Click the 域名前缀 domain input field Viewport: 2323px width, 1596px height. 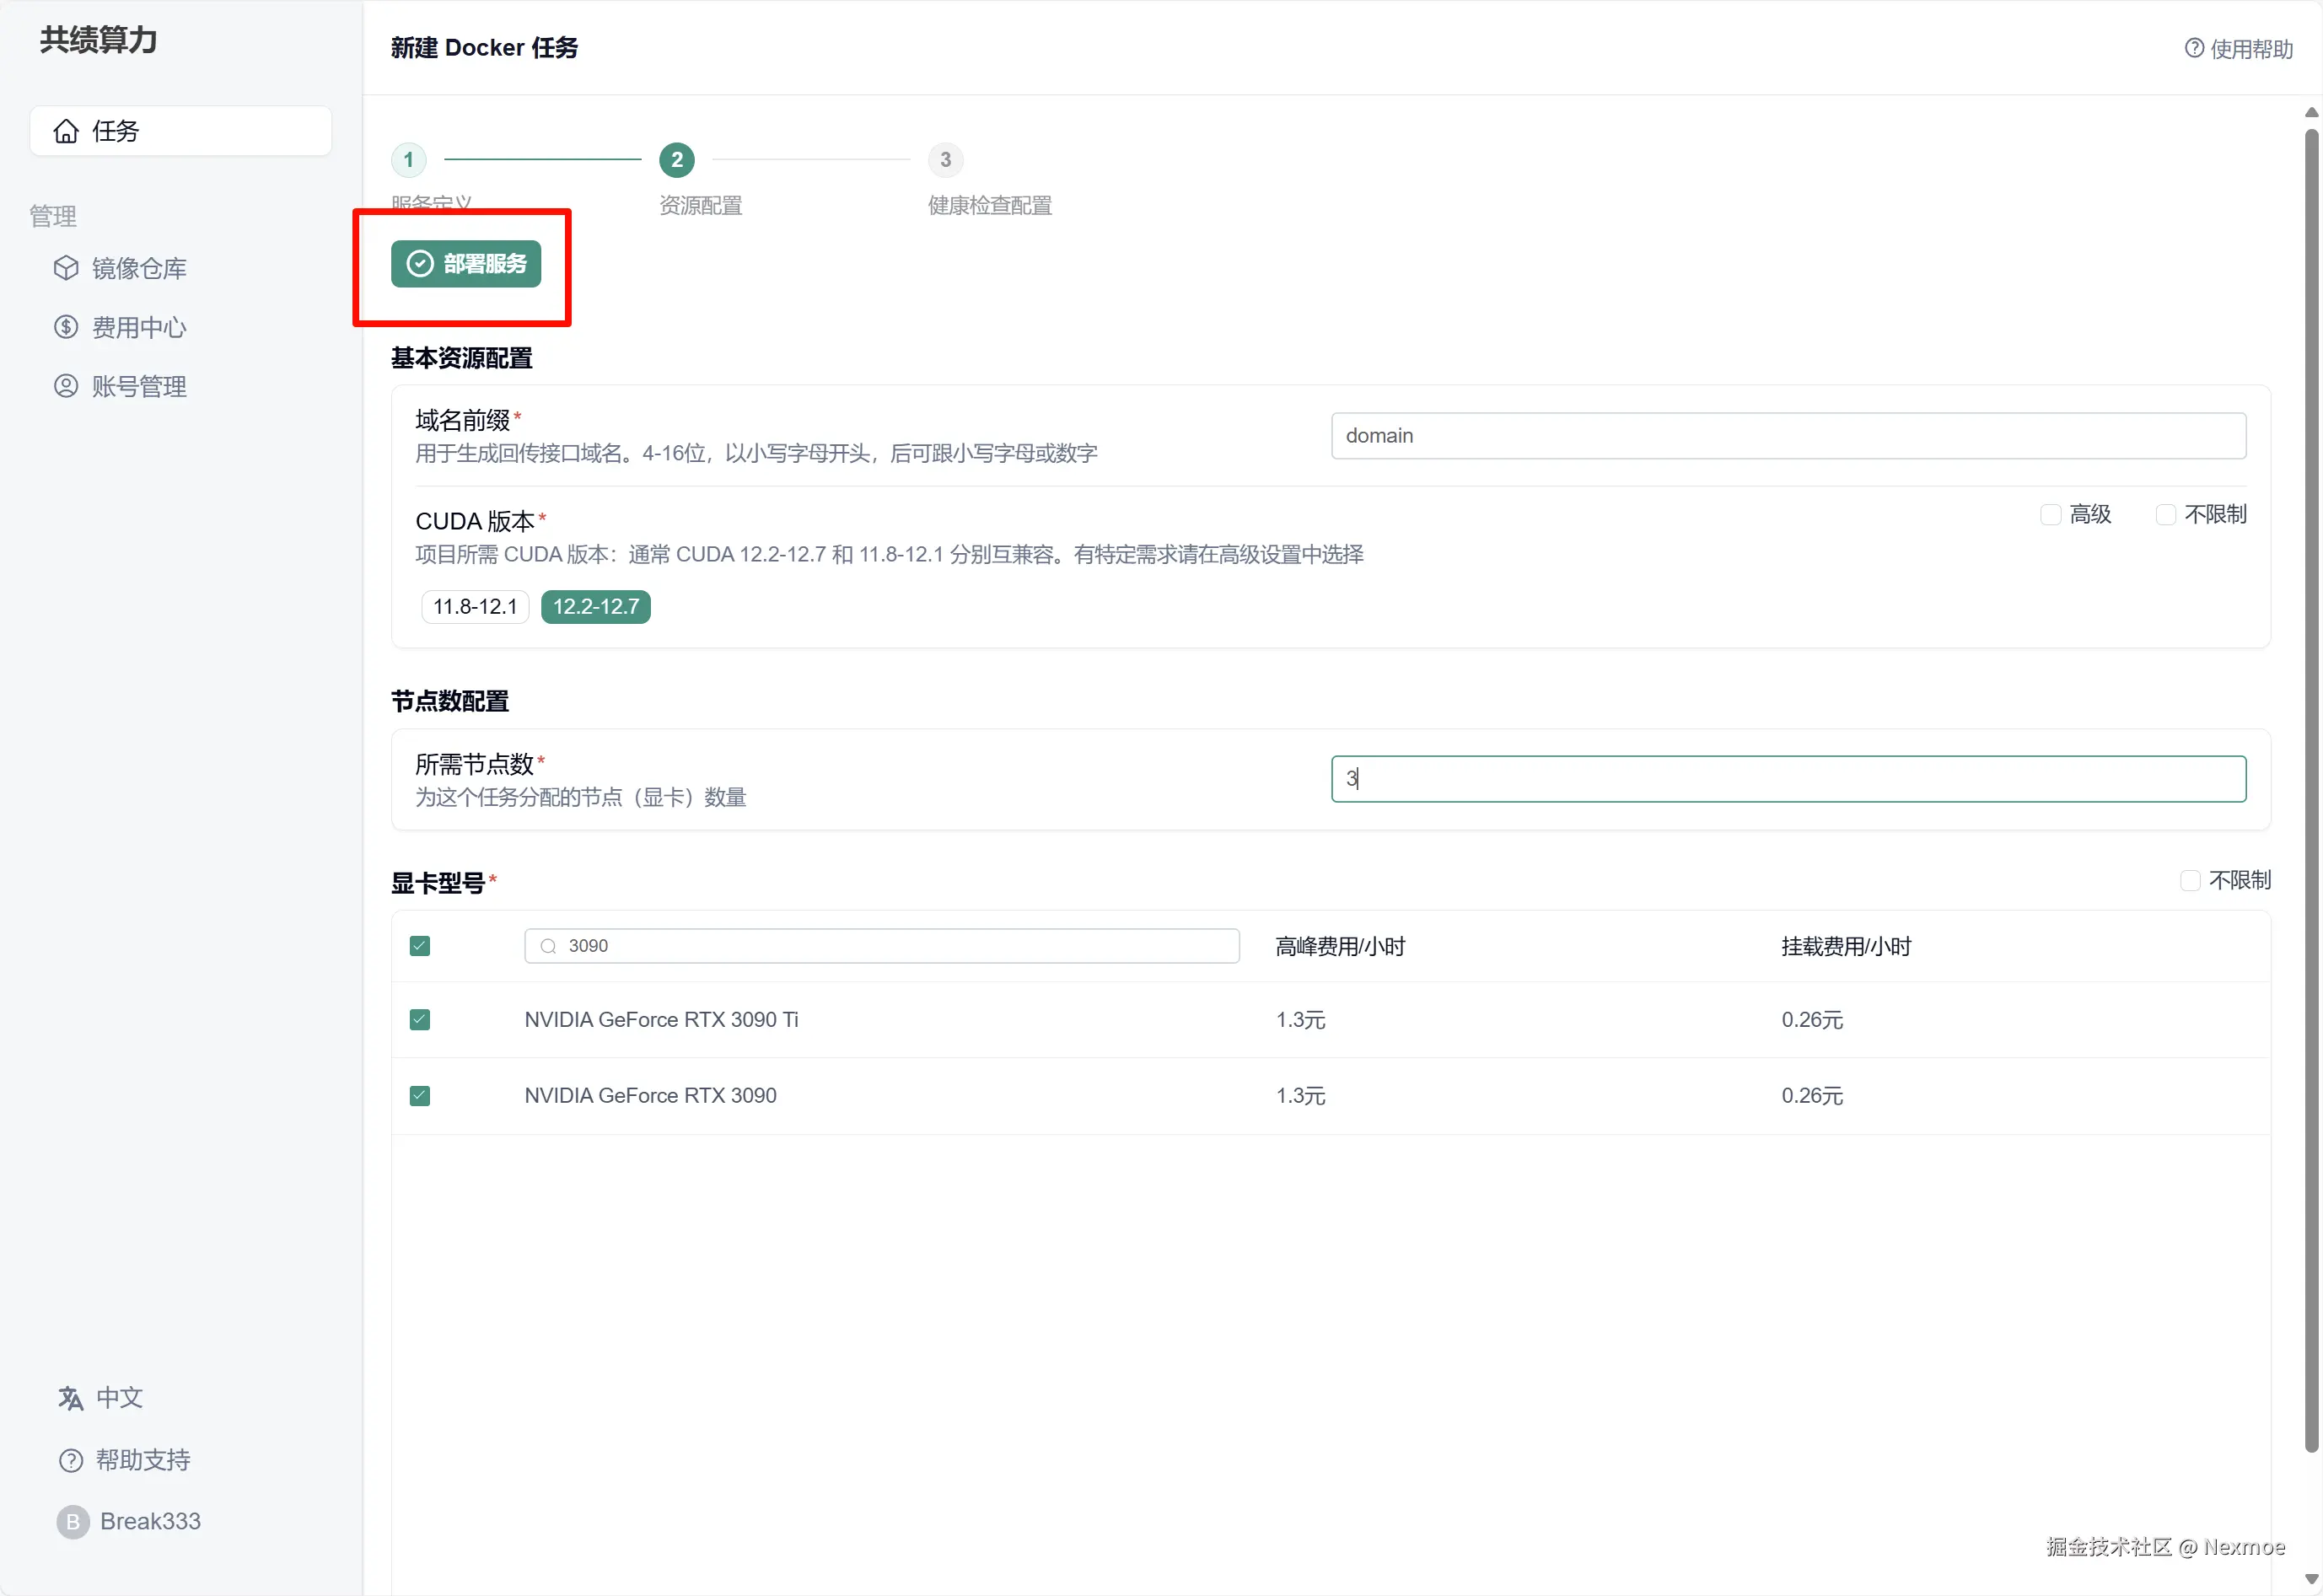1788,435
